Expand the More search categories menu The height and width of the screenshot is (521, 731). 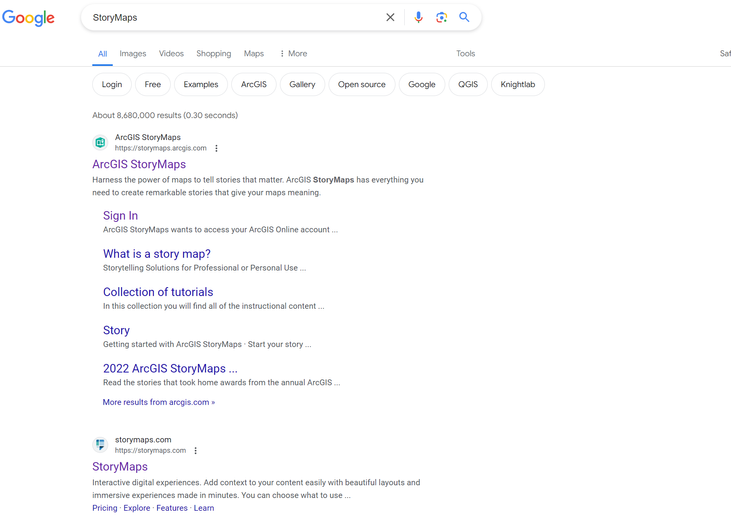coord(293,54)
